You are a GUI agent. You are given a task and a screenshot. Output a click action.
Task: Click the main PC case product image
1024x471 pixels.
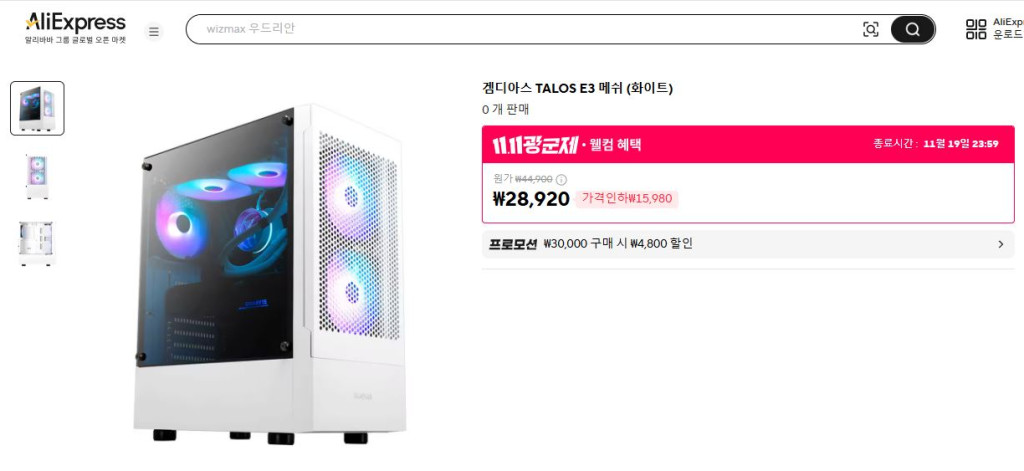[x=270, y=273]
